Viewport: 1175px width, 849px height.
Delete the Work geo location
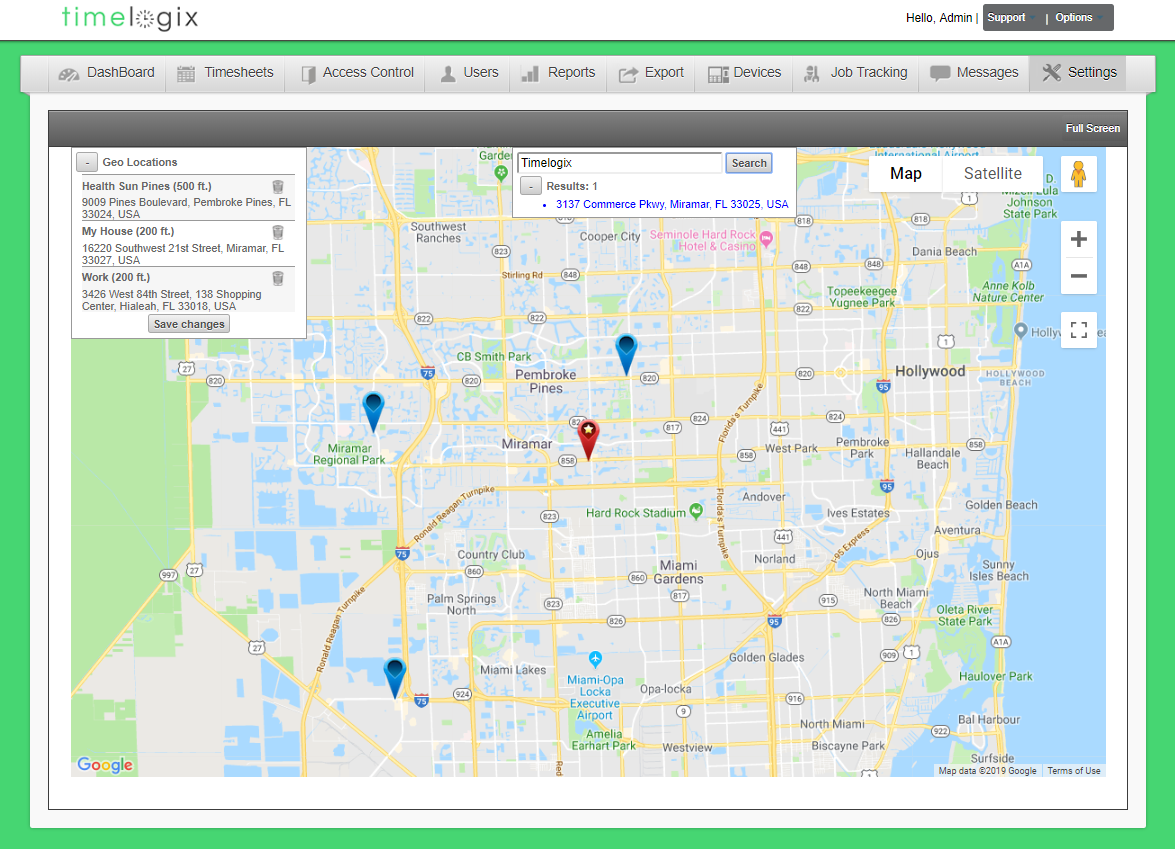point(278,278)
